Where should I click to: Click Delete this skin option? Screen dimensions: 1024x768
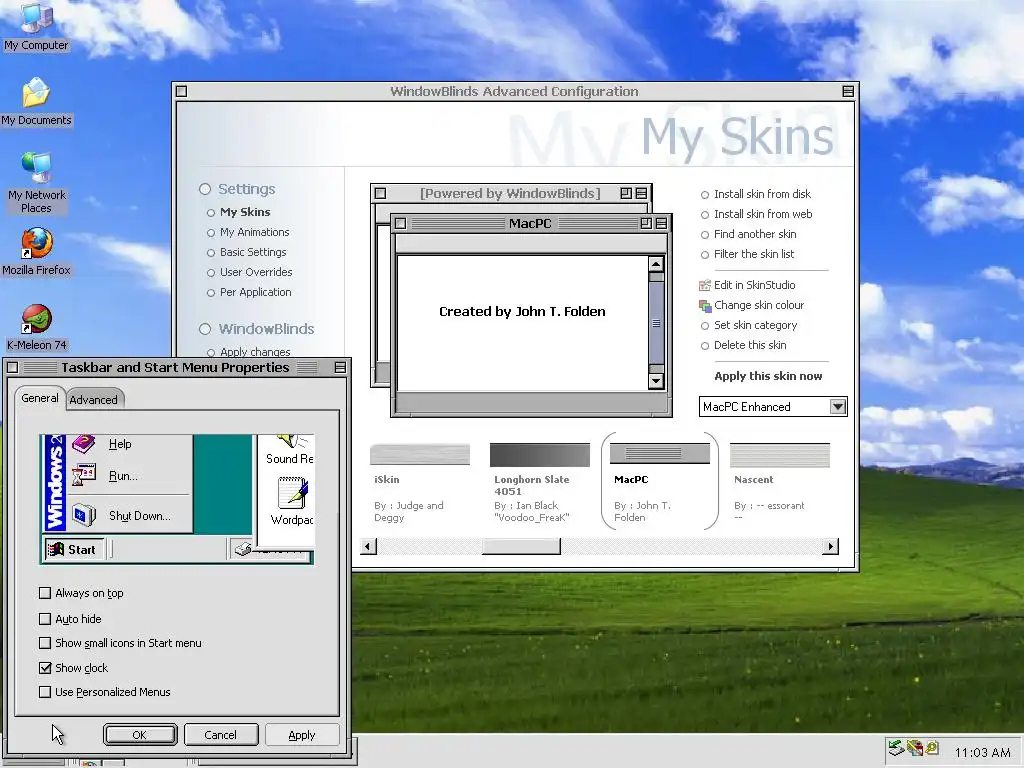744,345
